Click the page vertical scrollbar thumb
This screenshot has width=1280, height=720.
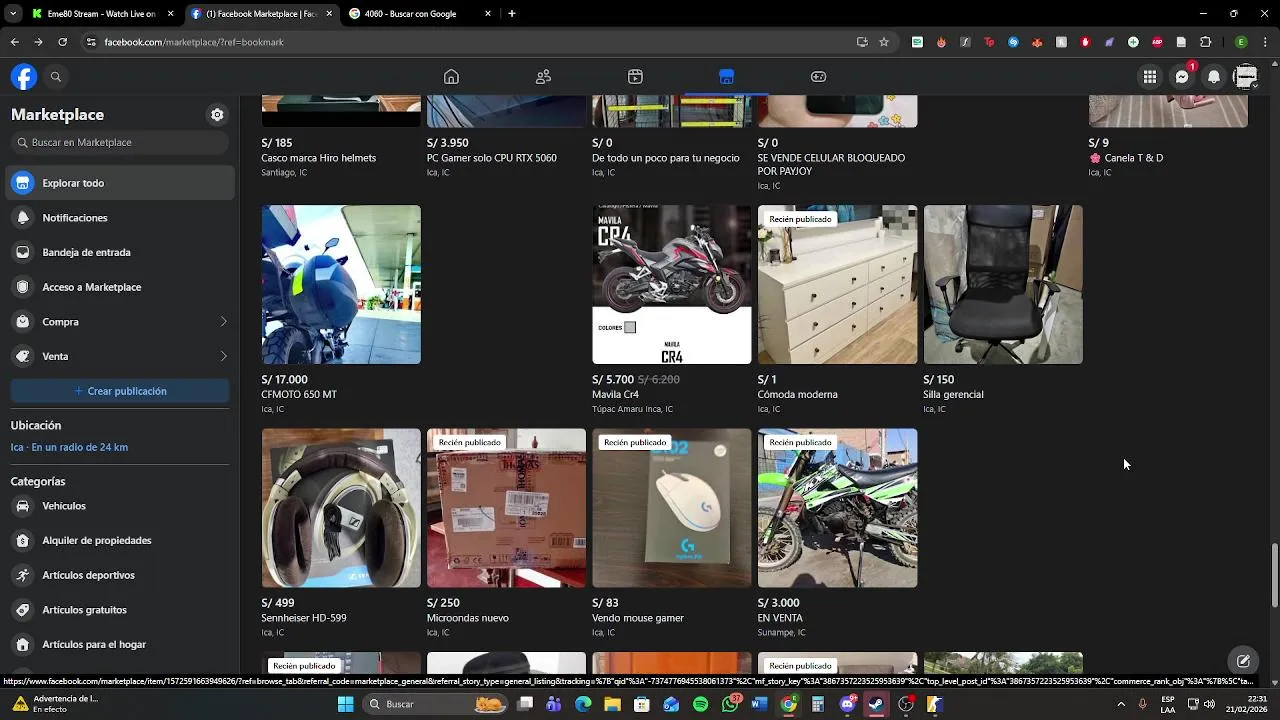pyautogui.click(x=1274, y=575)
